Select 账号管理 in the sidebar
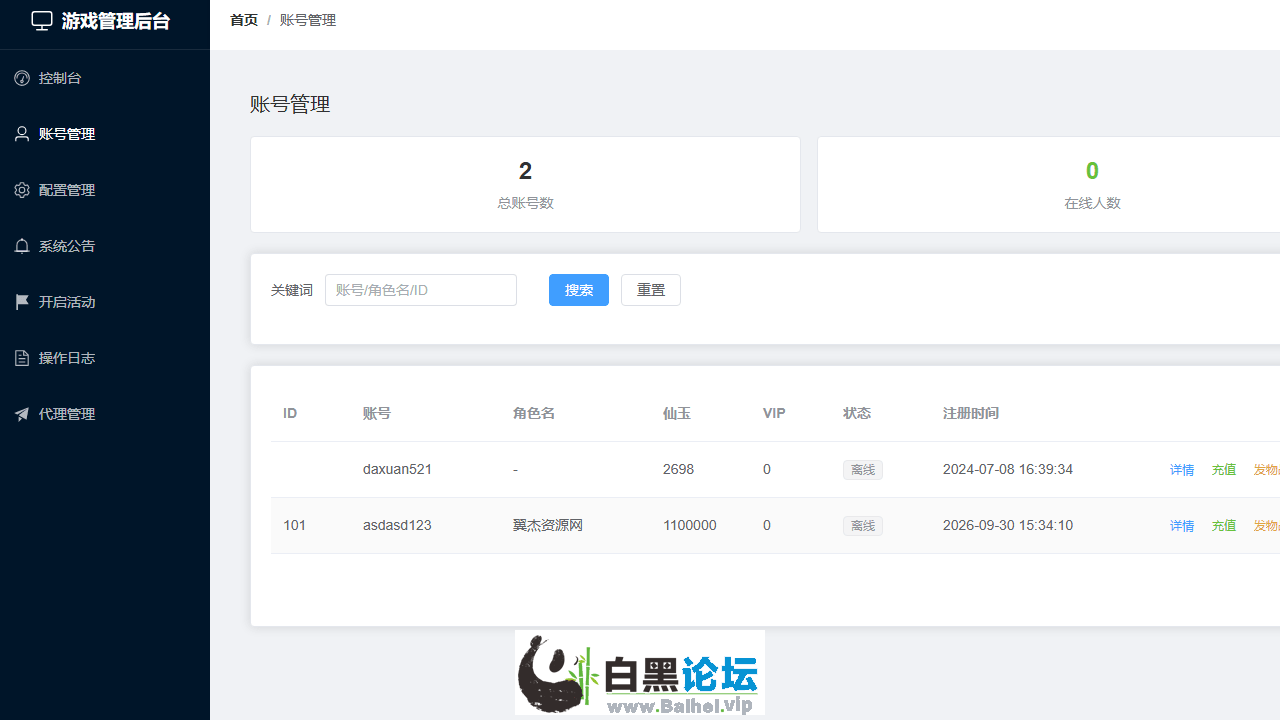 (x=105, y=134)
